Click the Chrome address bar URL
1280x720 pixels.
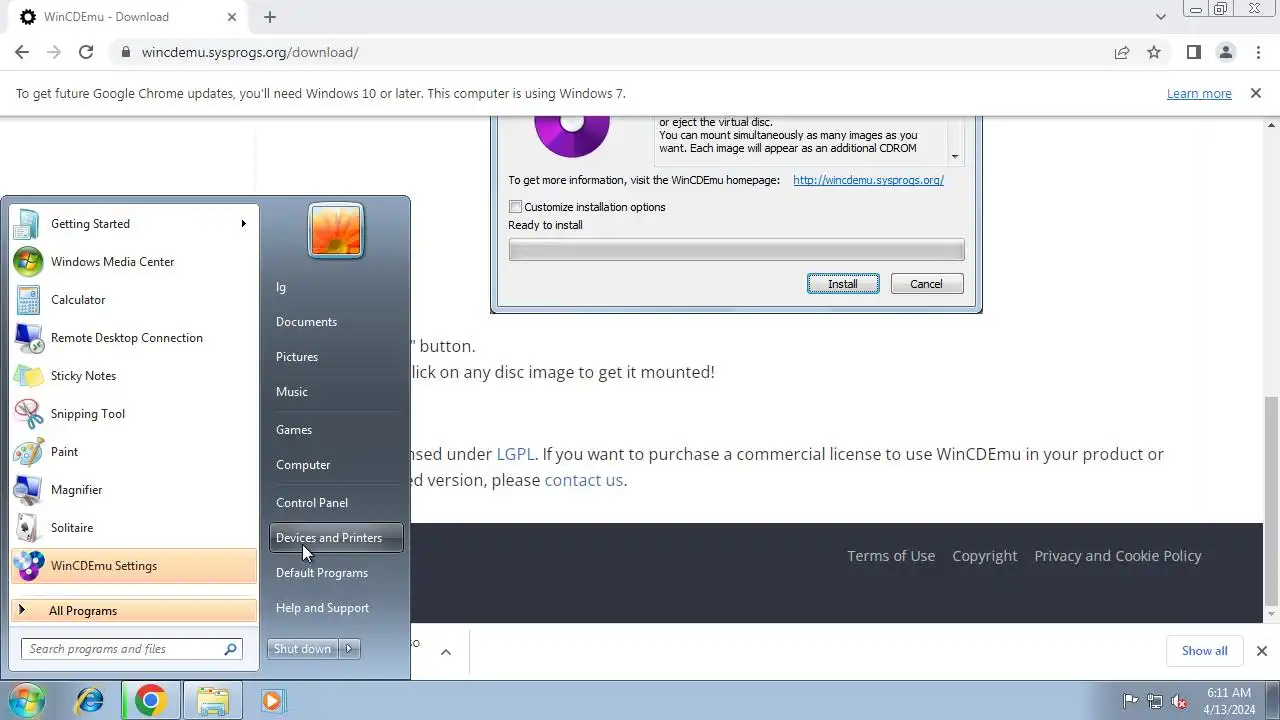pos(250,52)
